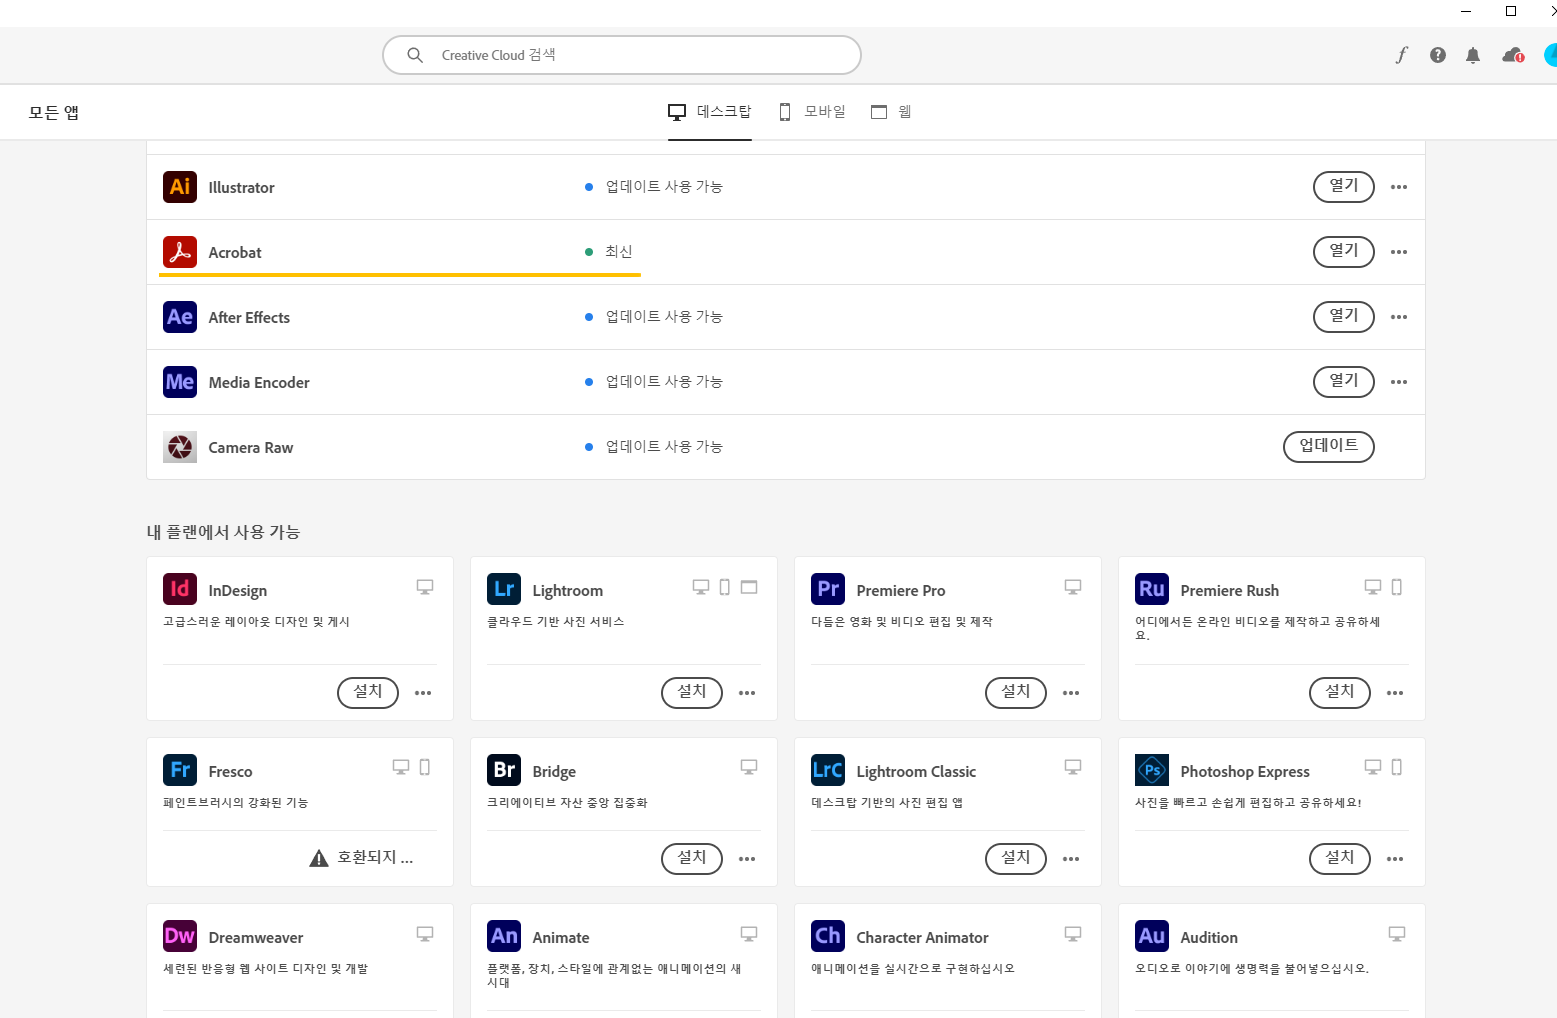Screen dimensions: 1557x1018
Task: Click the InDesign app icon
Action: click(x=180, y=589)
